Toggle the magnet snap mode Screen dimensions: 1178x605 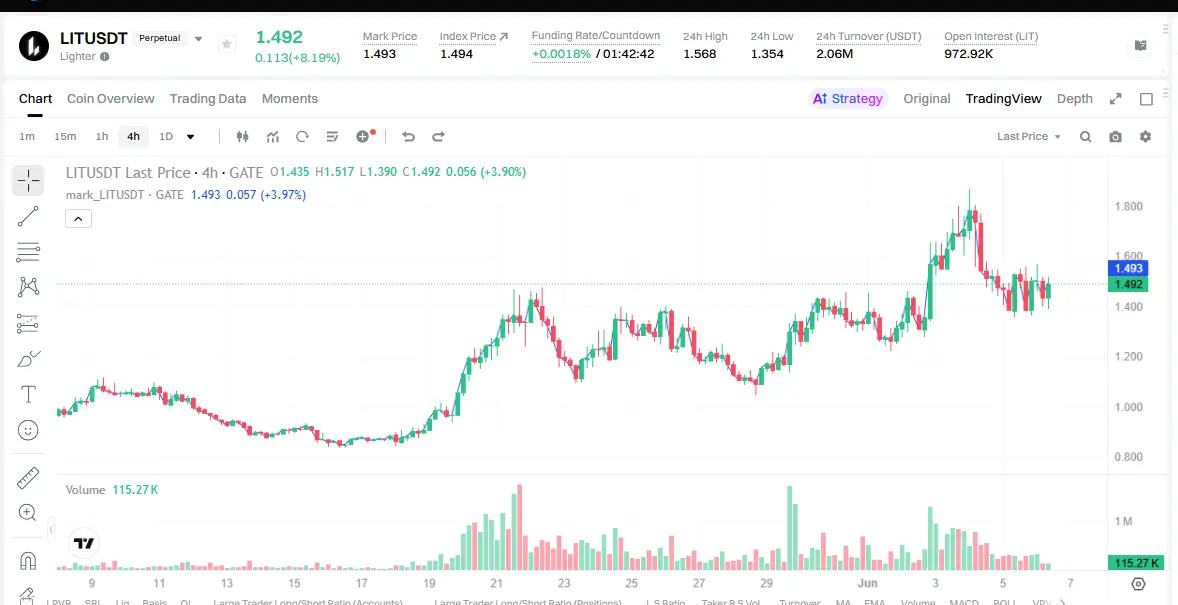tap(28, 561)
